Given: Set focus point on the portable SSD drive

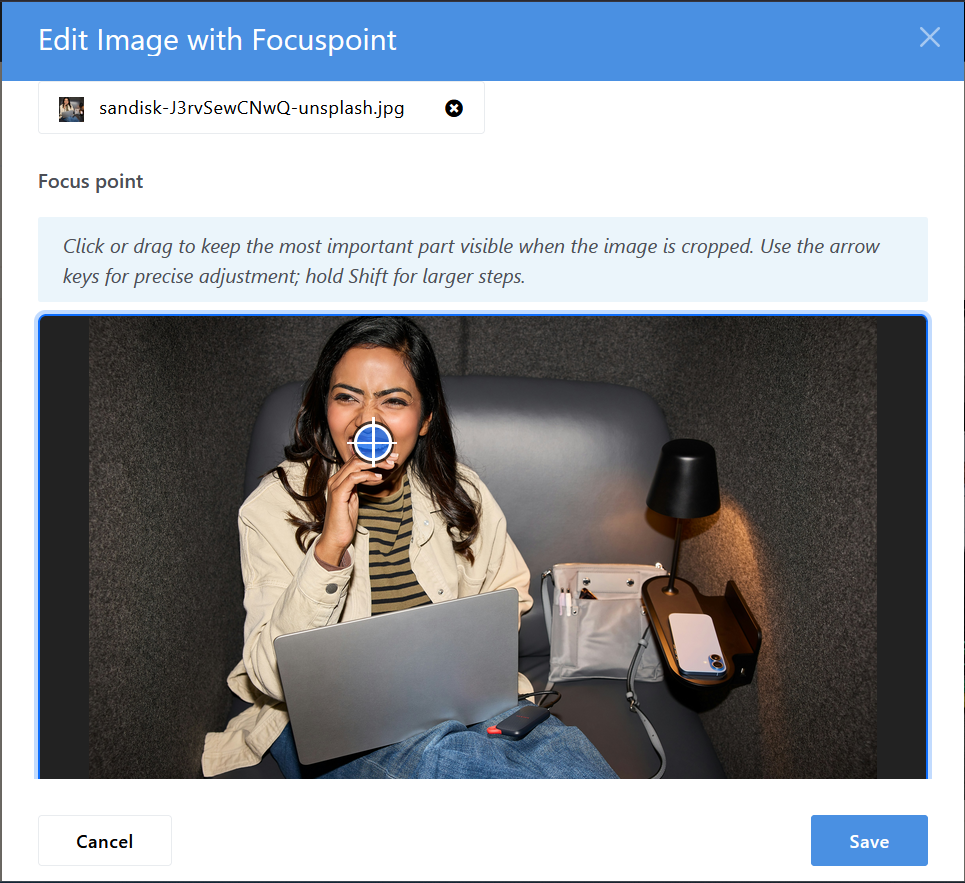Looking at the screenshot, I should [x=518, y=722].
